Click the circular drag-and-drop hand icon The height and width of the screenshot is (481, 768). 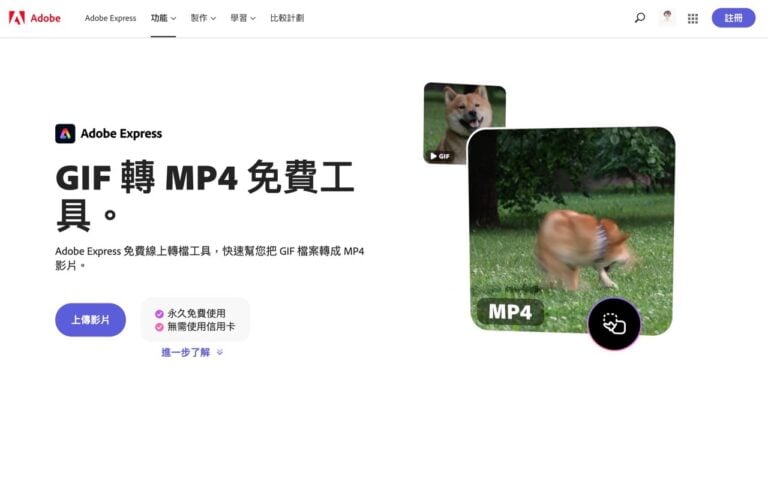click(x=614, y=323)
